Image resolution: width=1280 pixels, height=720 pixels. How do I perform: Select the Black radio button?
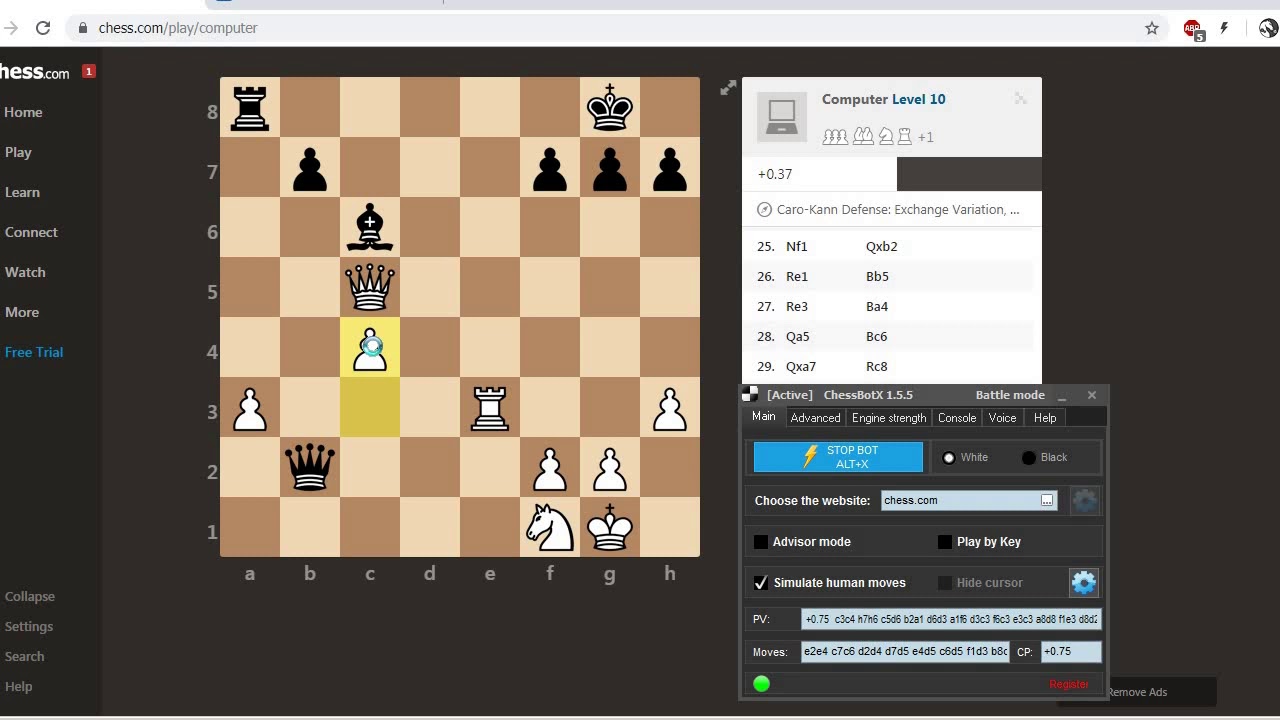pyautogui.click(x=1028, y=458)
